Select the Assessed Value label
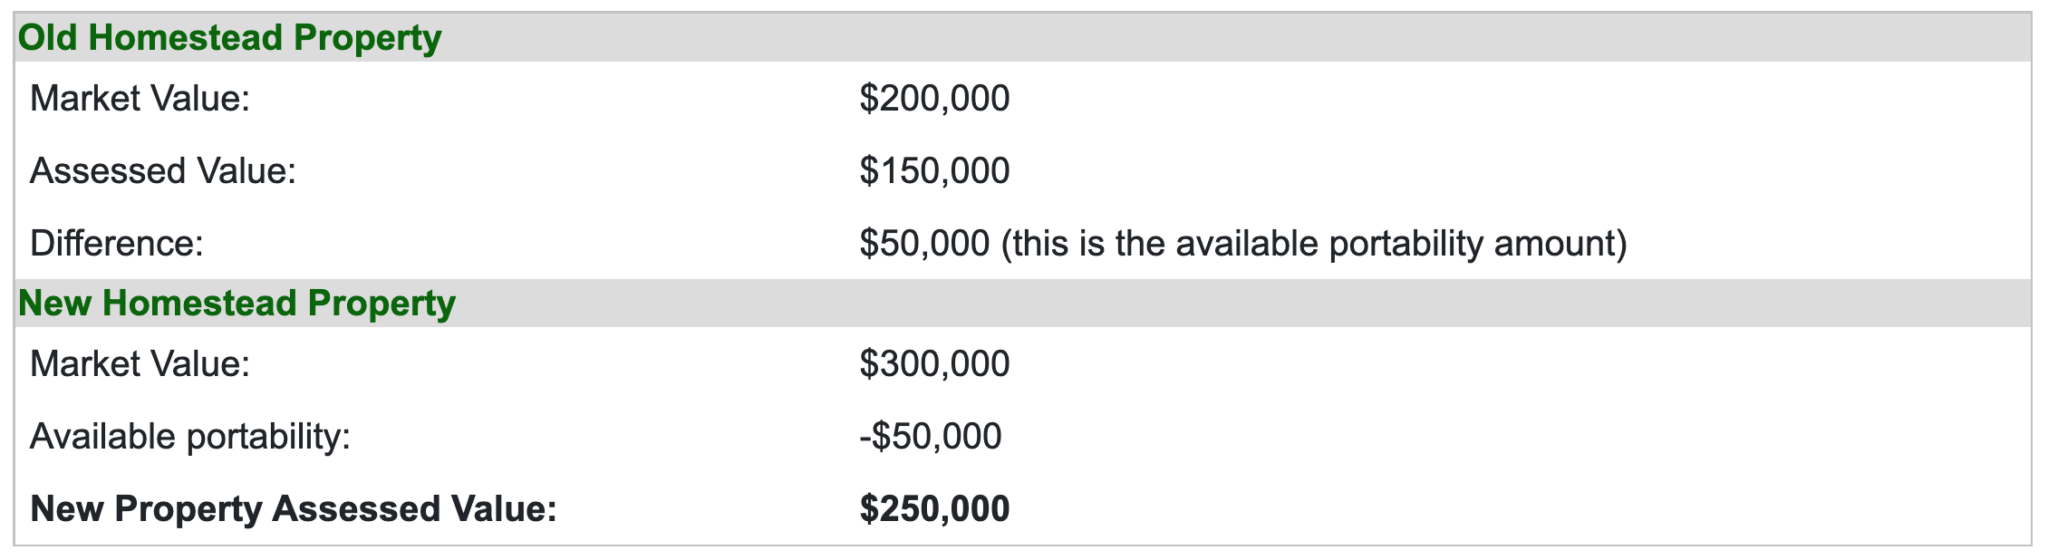2048x560 pixels. pos(163,171)
